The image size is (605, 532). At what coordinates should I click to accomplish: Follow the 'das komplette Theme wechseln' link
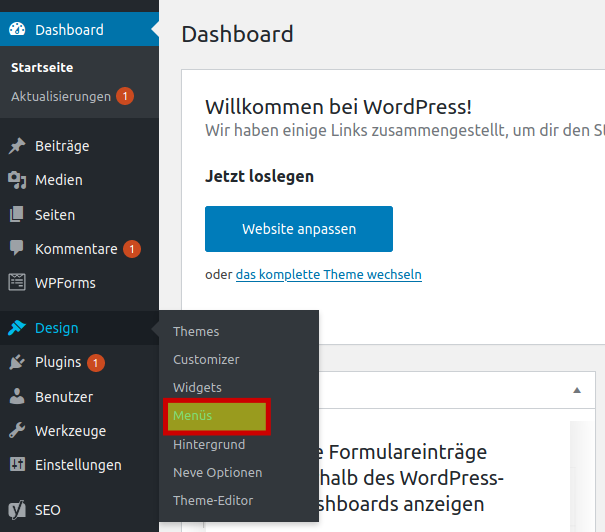coord(329,274)
